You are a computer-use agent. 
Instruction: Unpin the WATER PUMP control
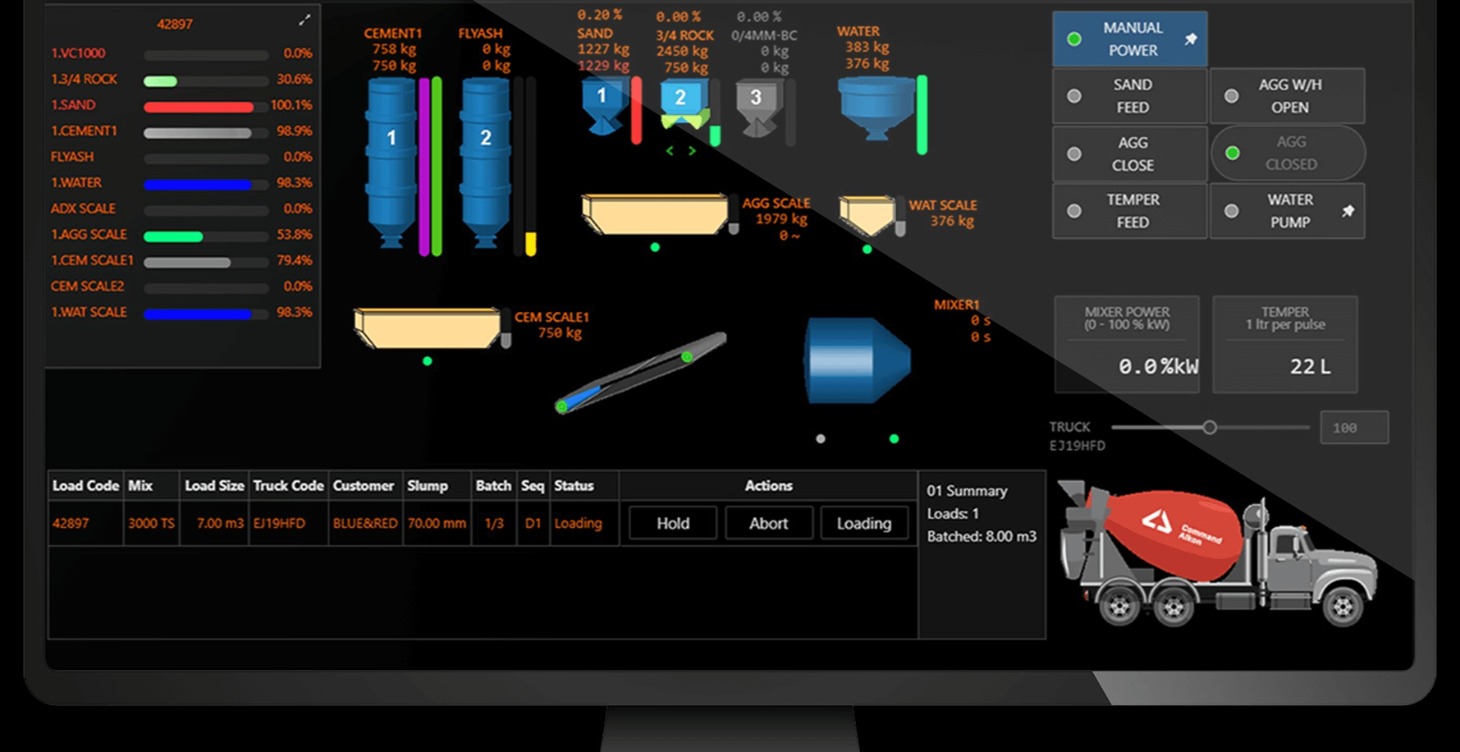click(x=1348, y=211)
